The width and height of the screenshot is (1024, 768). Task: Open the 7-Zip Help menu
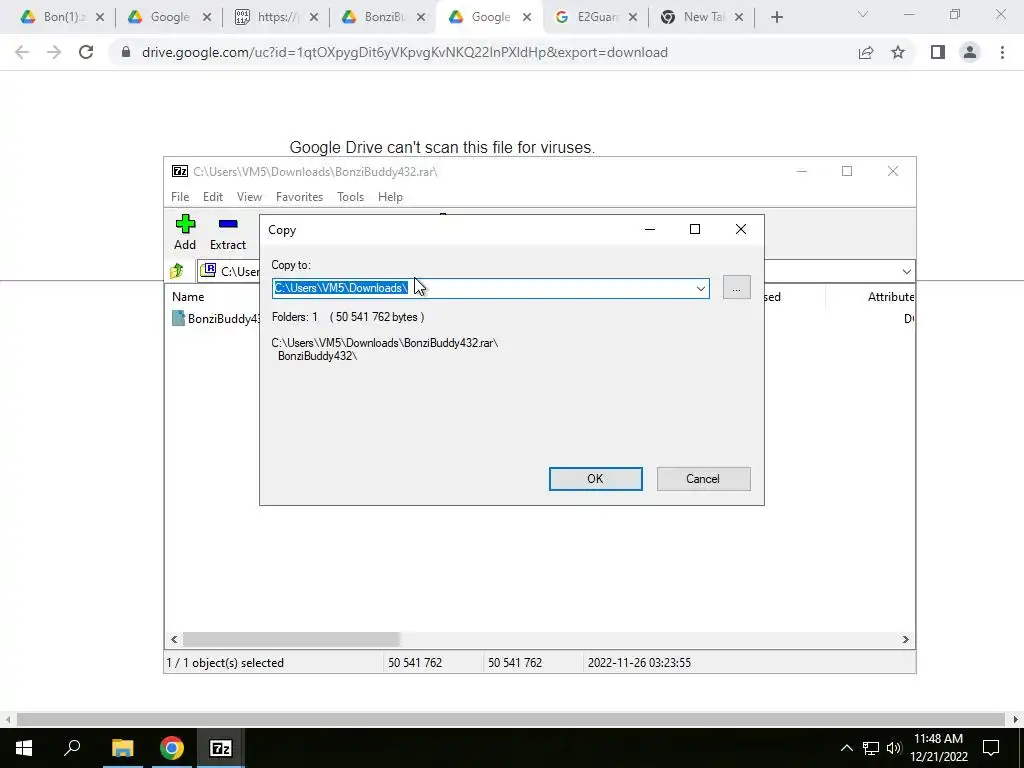390,197
